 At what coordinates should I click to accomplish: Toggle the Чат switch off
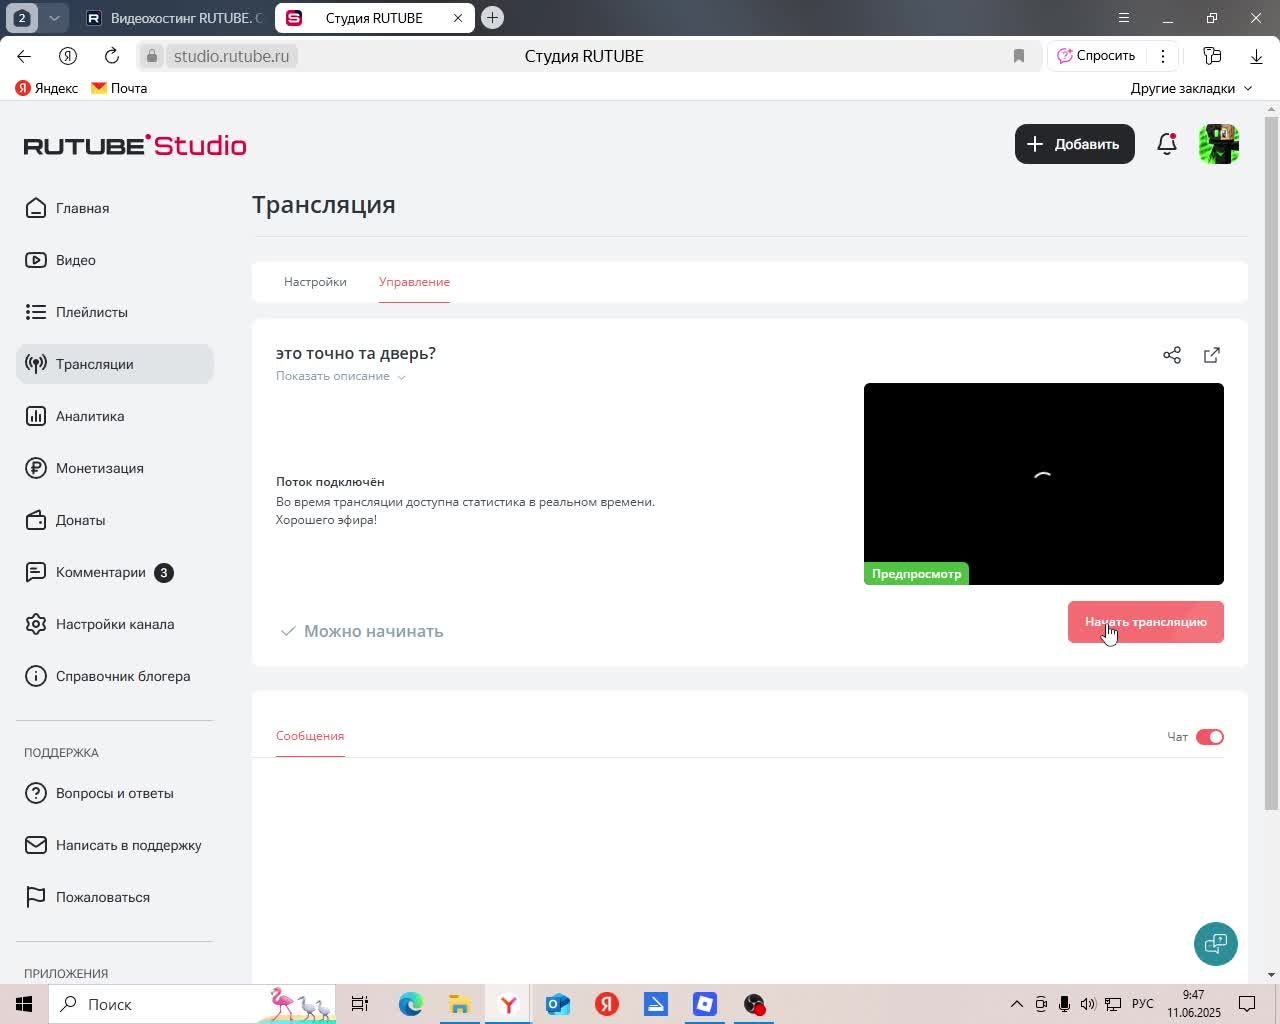1210,737
